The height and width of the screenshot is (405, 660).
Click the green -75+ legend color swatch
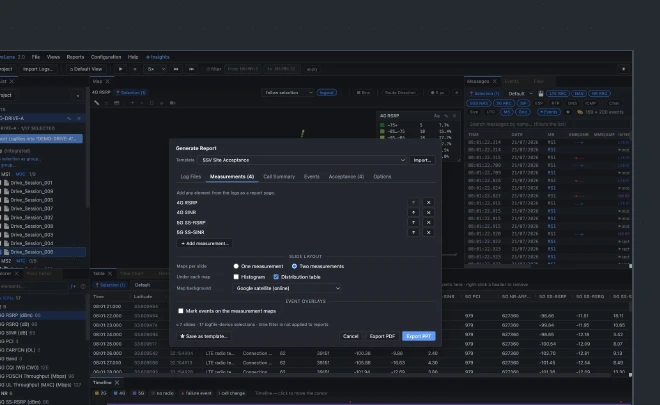click(x=382, y=125)
